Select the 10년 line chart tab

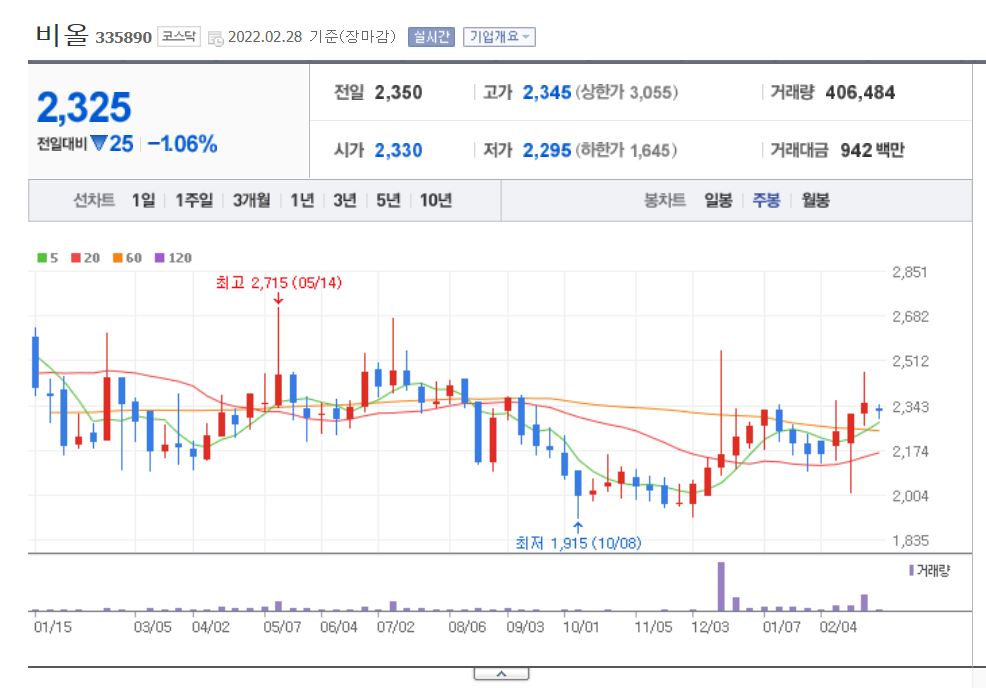436,200
